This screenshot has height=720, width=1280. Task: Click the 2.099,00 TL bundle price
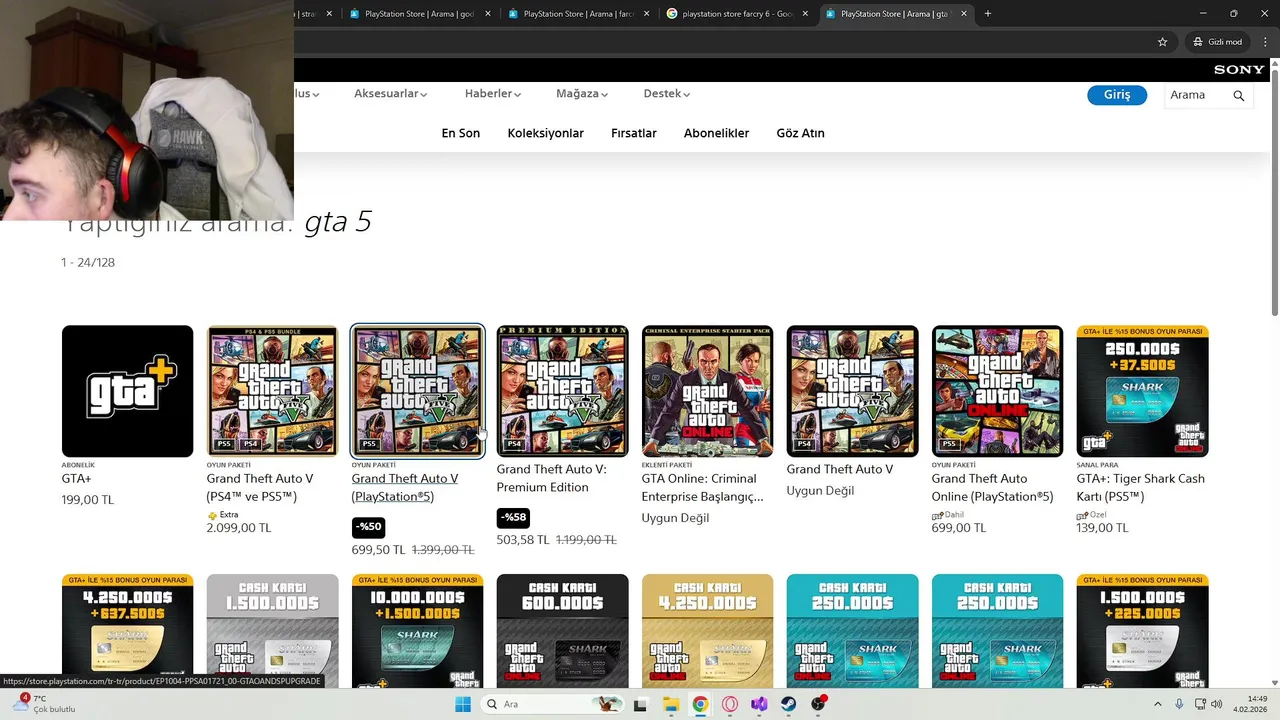click(239, 528)
